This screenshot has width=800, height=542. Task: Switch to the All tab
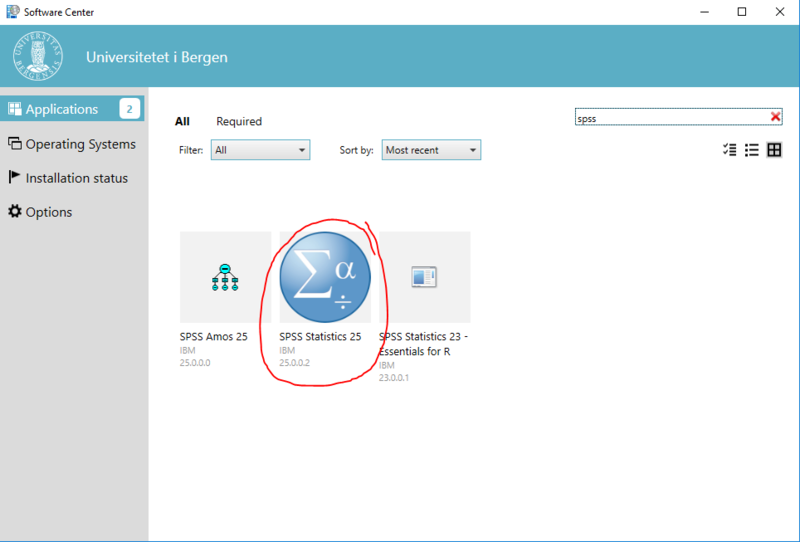coord(182,121)
